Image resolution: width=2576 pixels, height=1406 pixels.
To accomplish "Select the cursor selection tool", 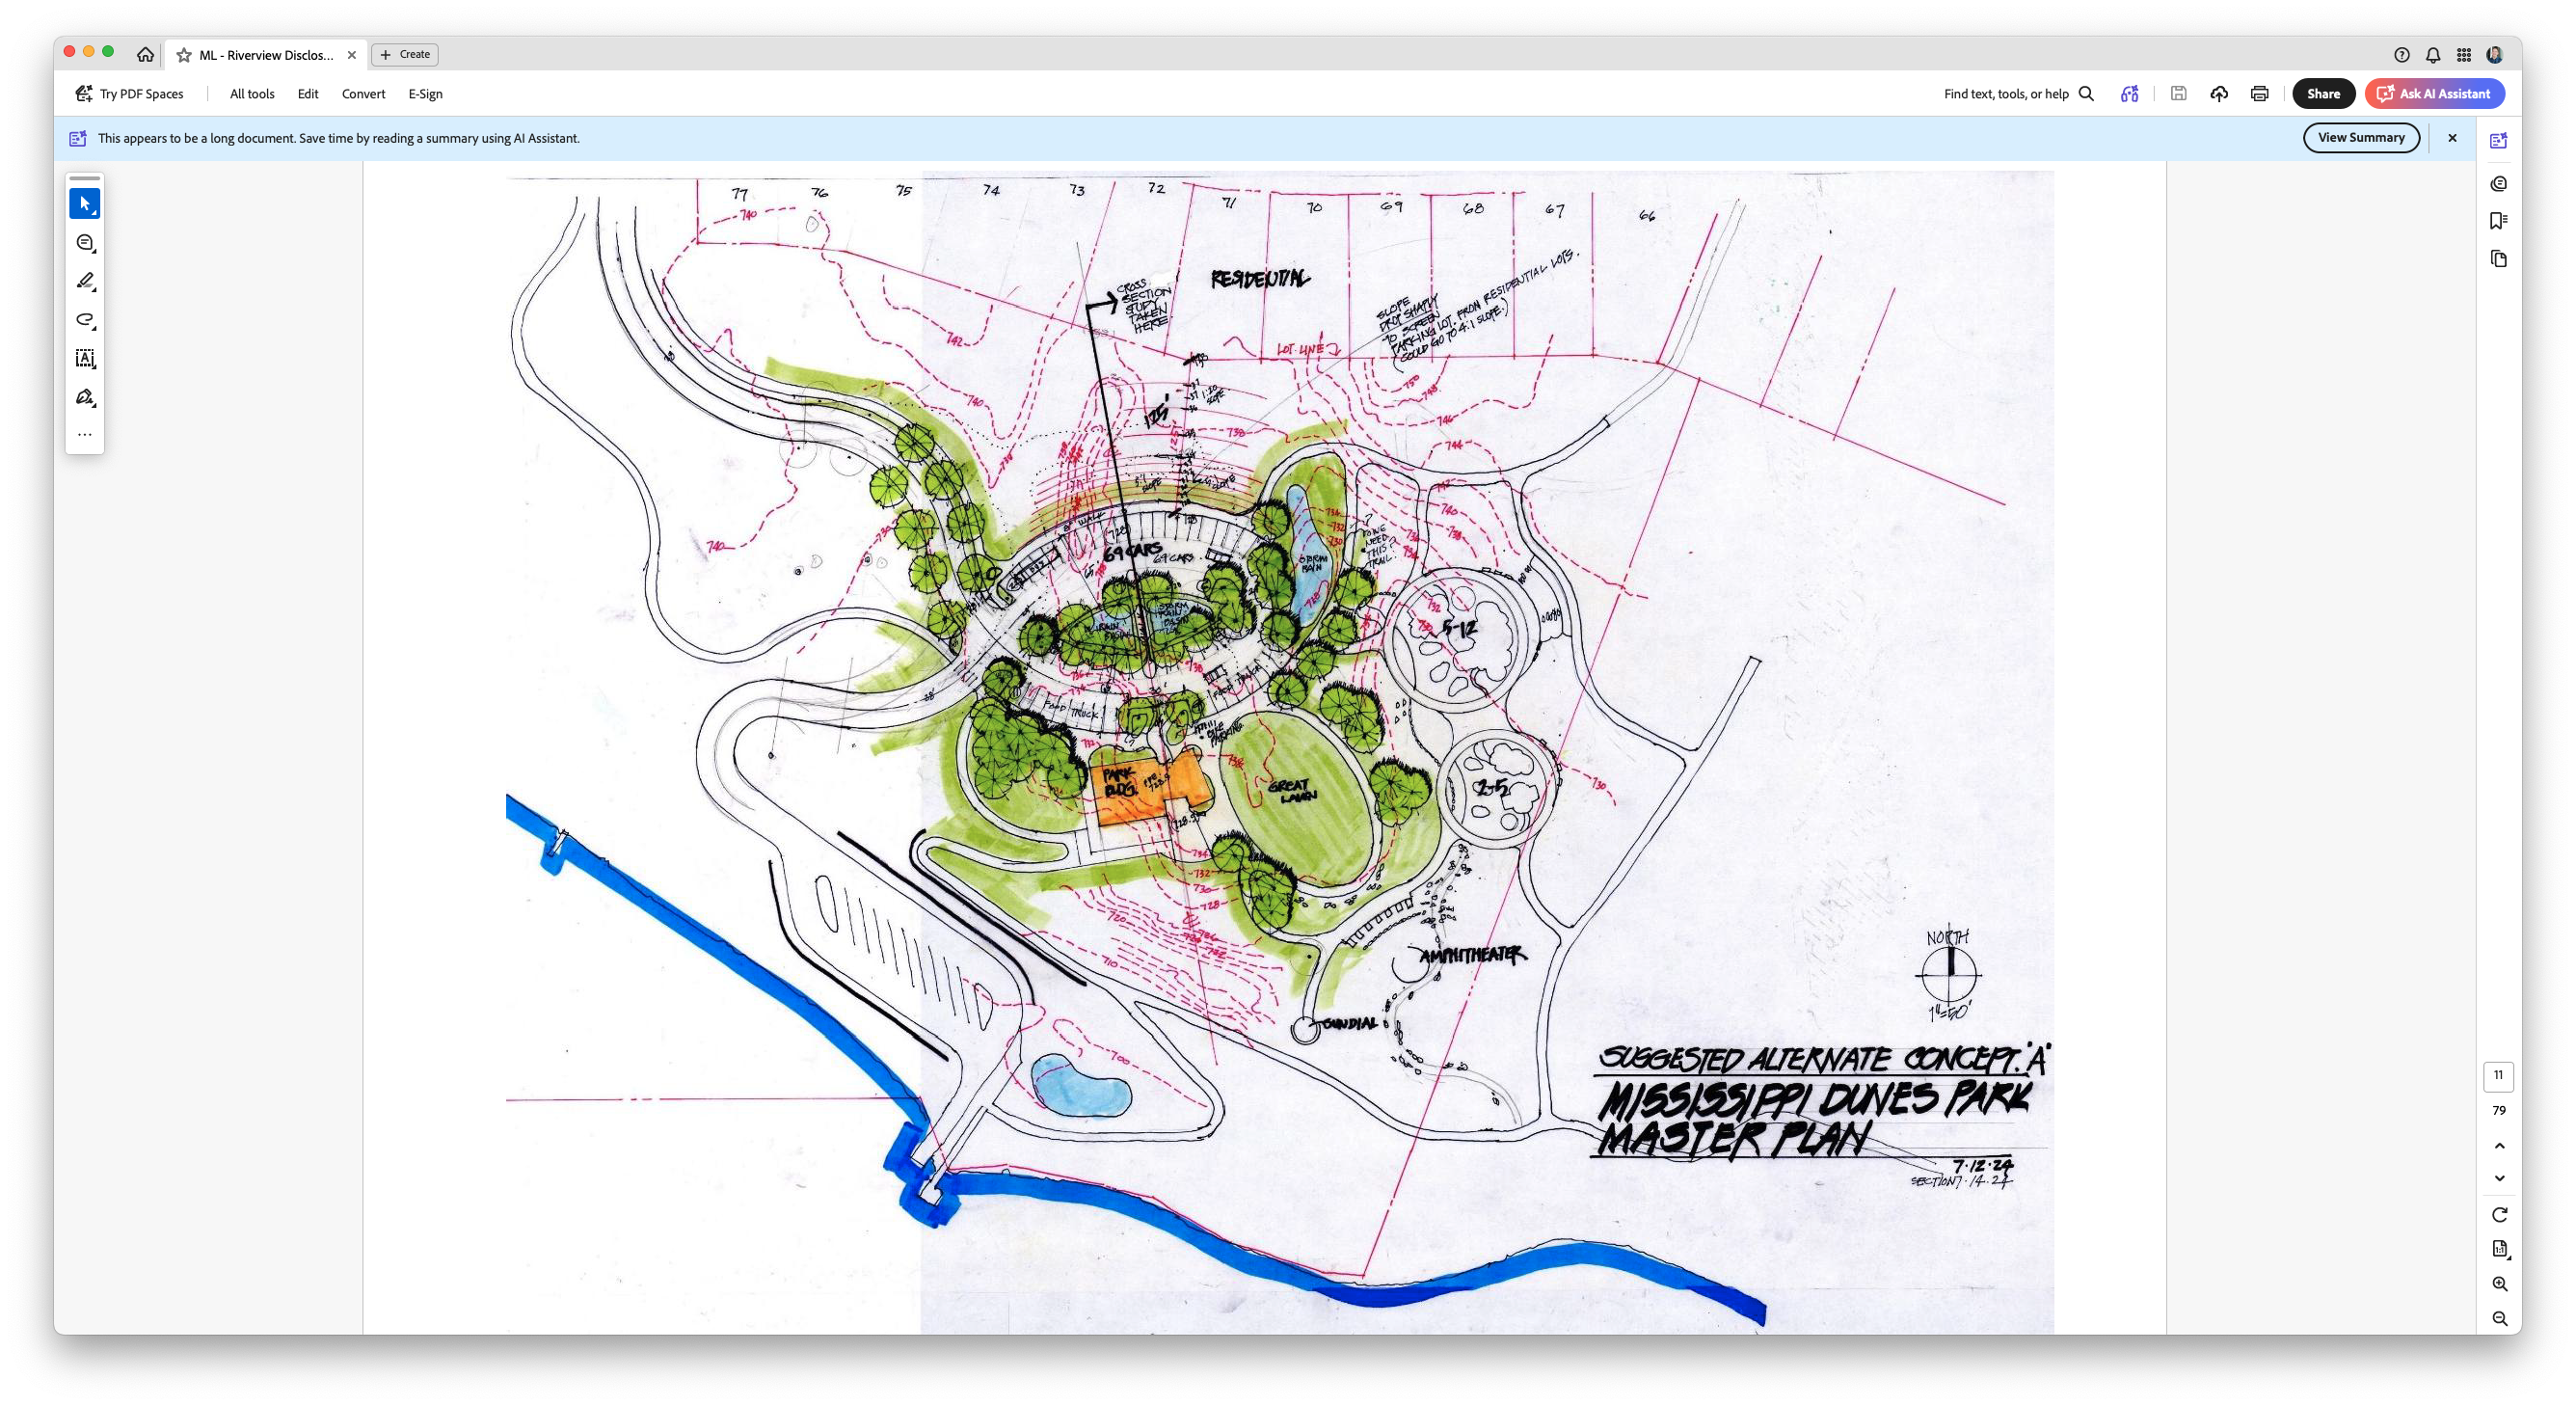I will [85, 204].
